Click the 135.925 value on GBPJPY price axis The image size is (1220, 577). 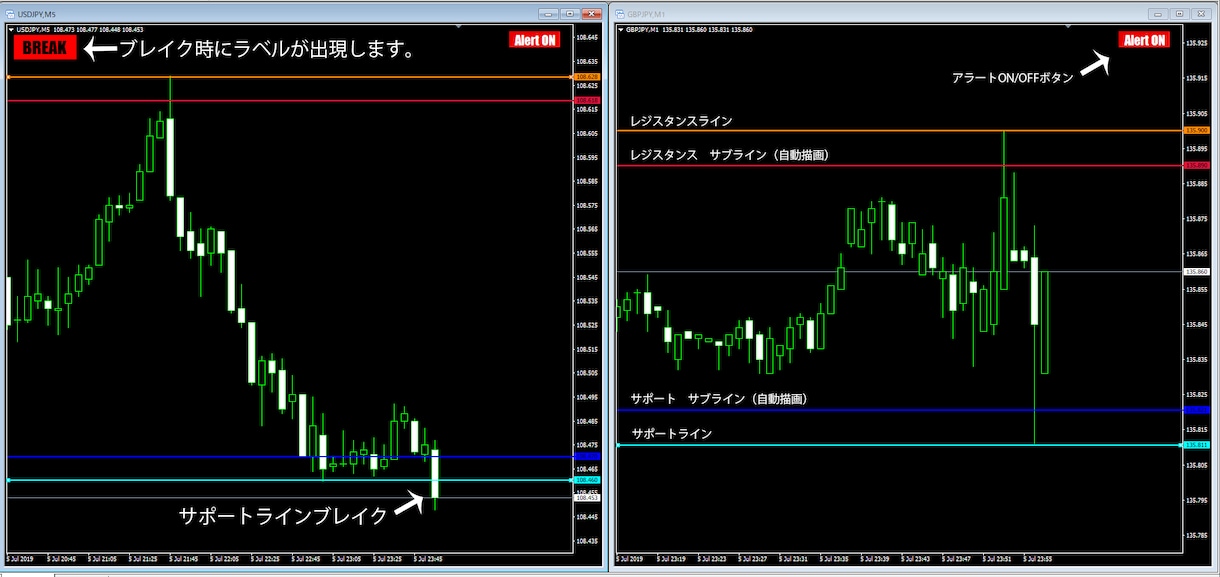point(1197,43)
